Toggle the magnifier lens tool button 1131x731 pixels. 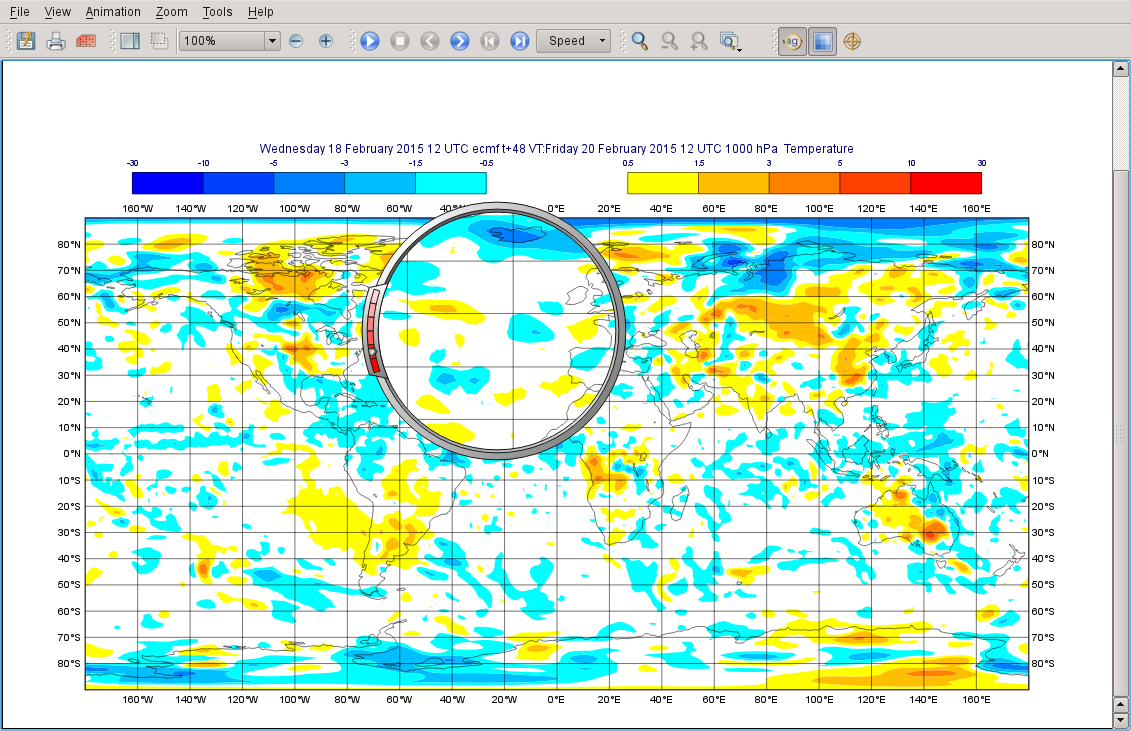click(x=792, y=42)
